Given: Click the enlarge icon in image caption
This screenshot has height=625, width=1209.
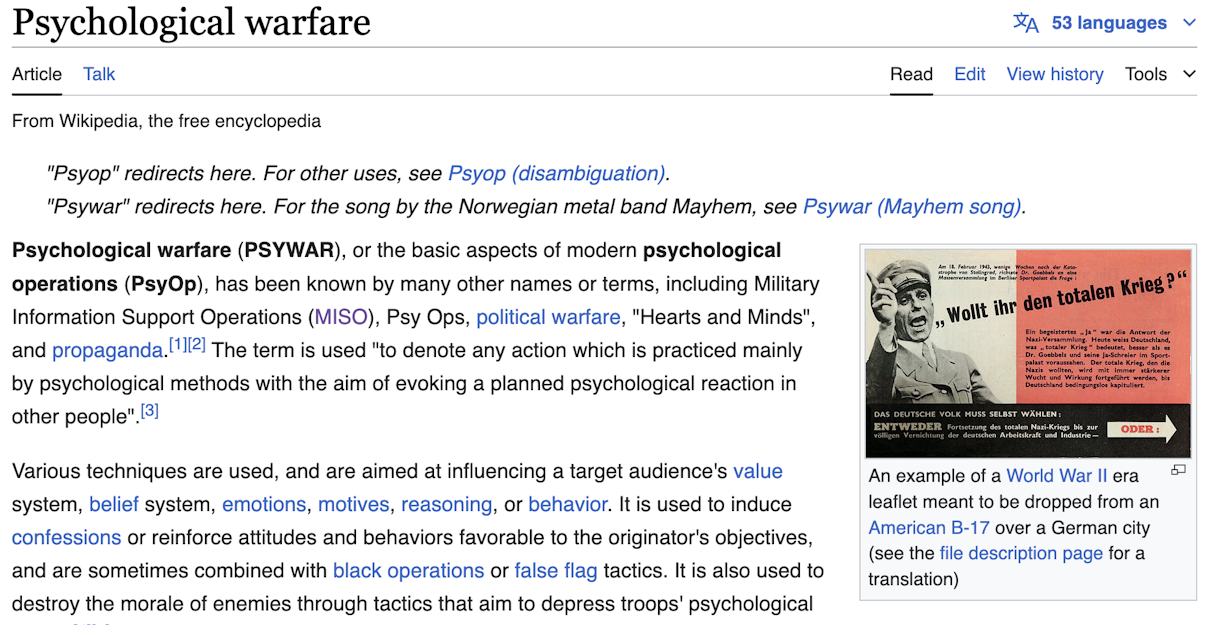Looking at the screenshot, I should click(x=1178, y=470).
